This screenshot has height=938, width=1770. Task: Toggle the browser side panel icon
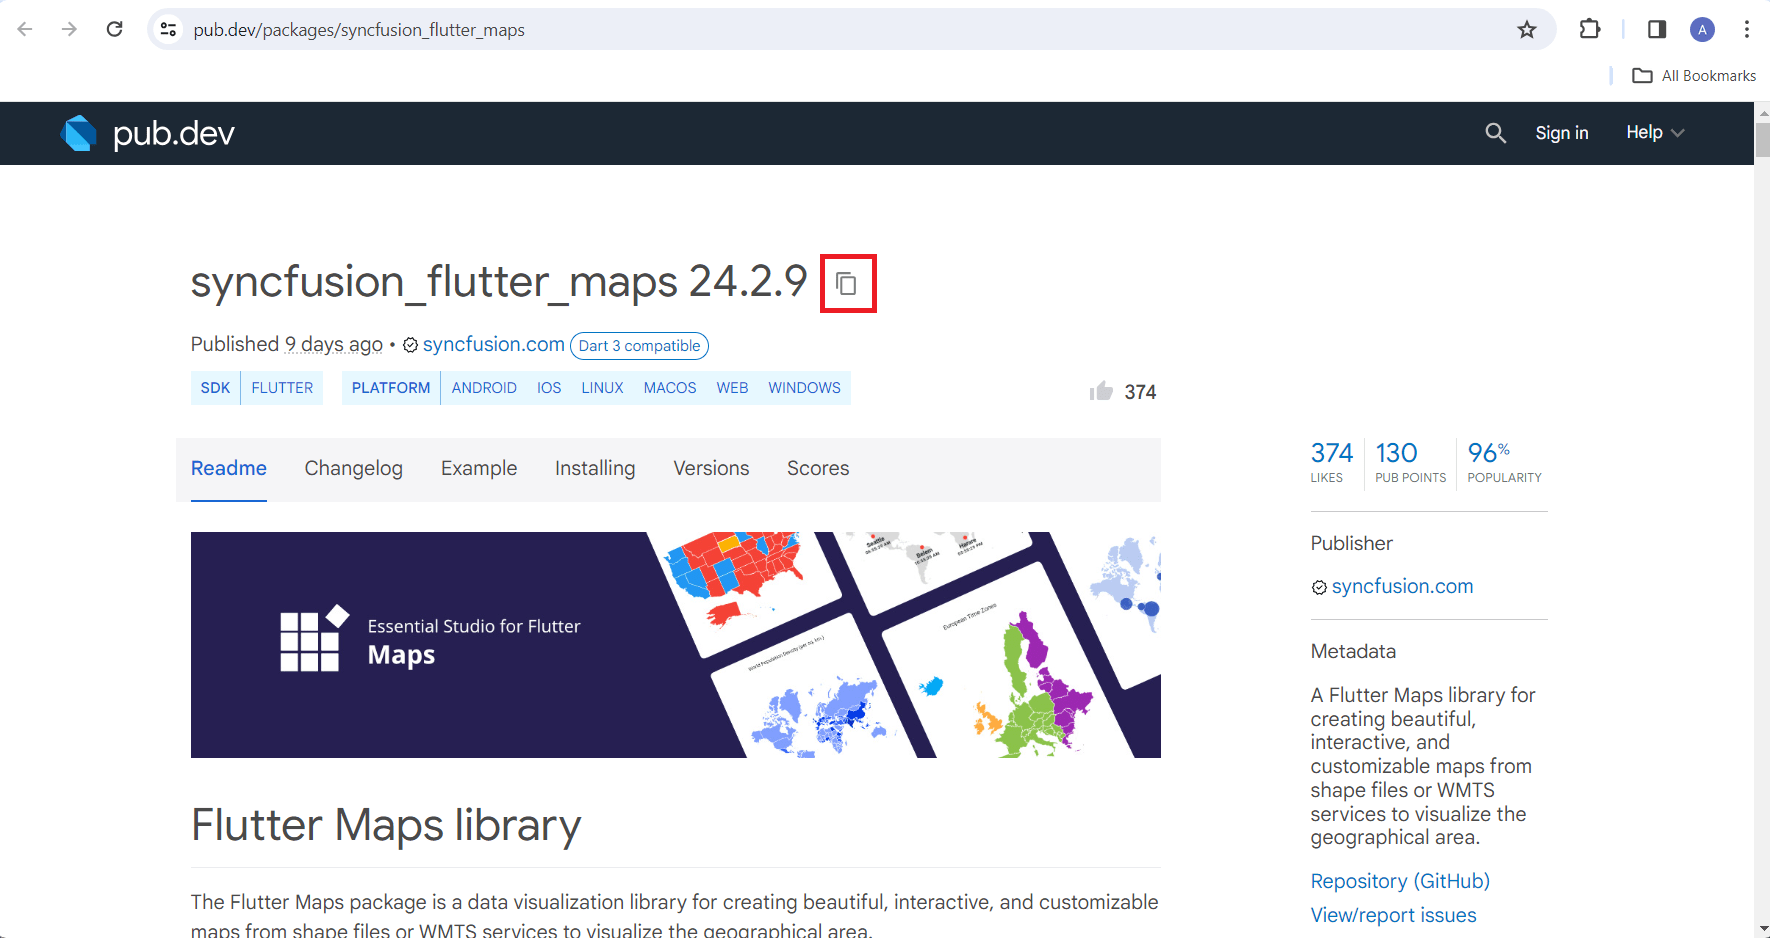tap(1656, 29)
